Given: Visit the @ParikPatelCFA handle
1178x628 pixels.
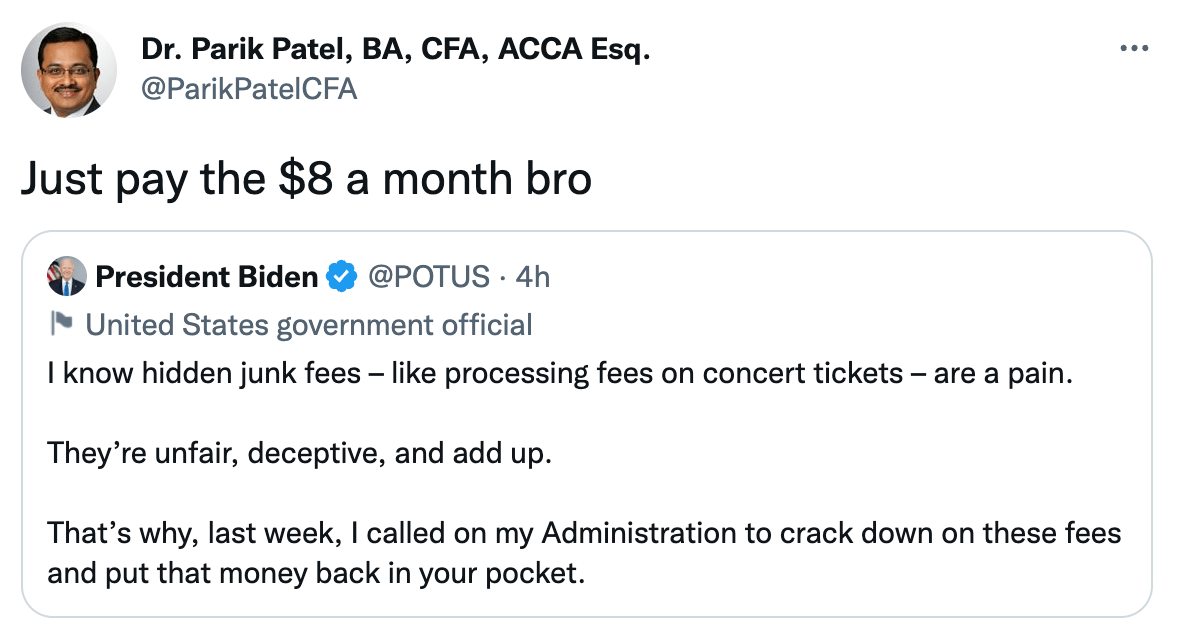Looking at the screenshot, I should [249, 89].
